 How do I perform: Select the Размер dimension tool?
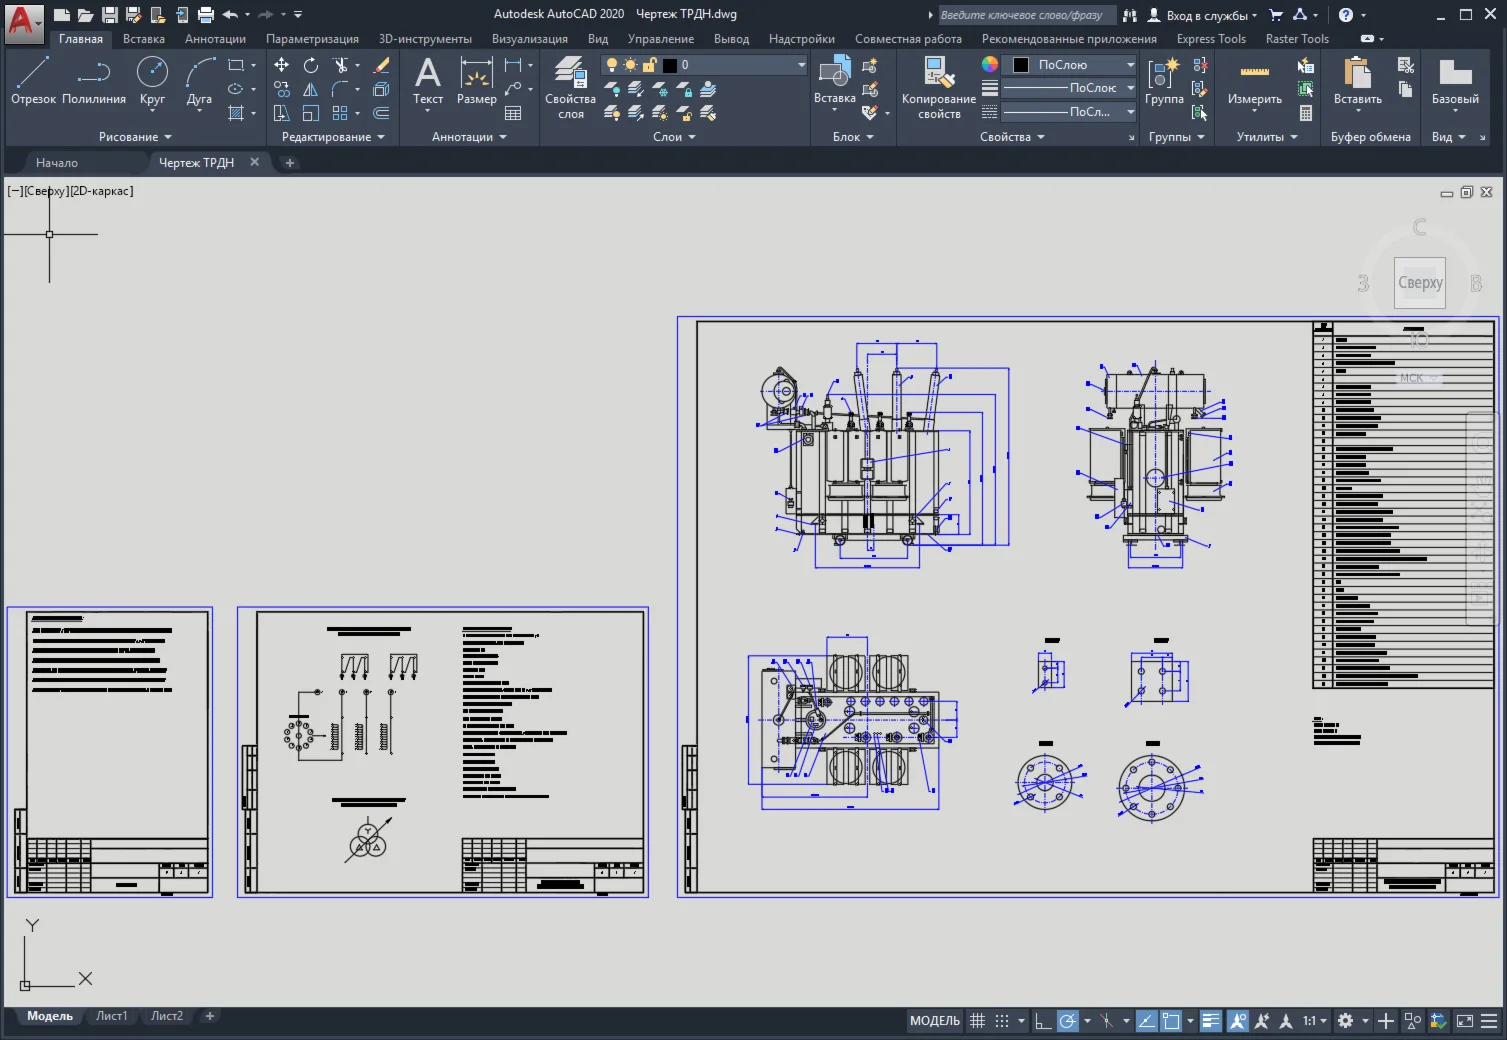coord(476,80)
